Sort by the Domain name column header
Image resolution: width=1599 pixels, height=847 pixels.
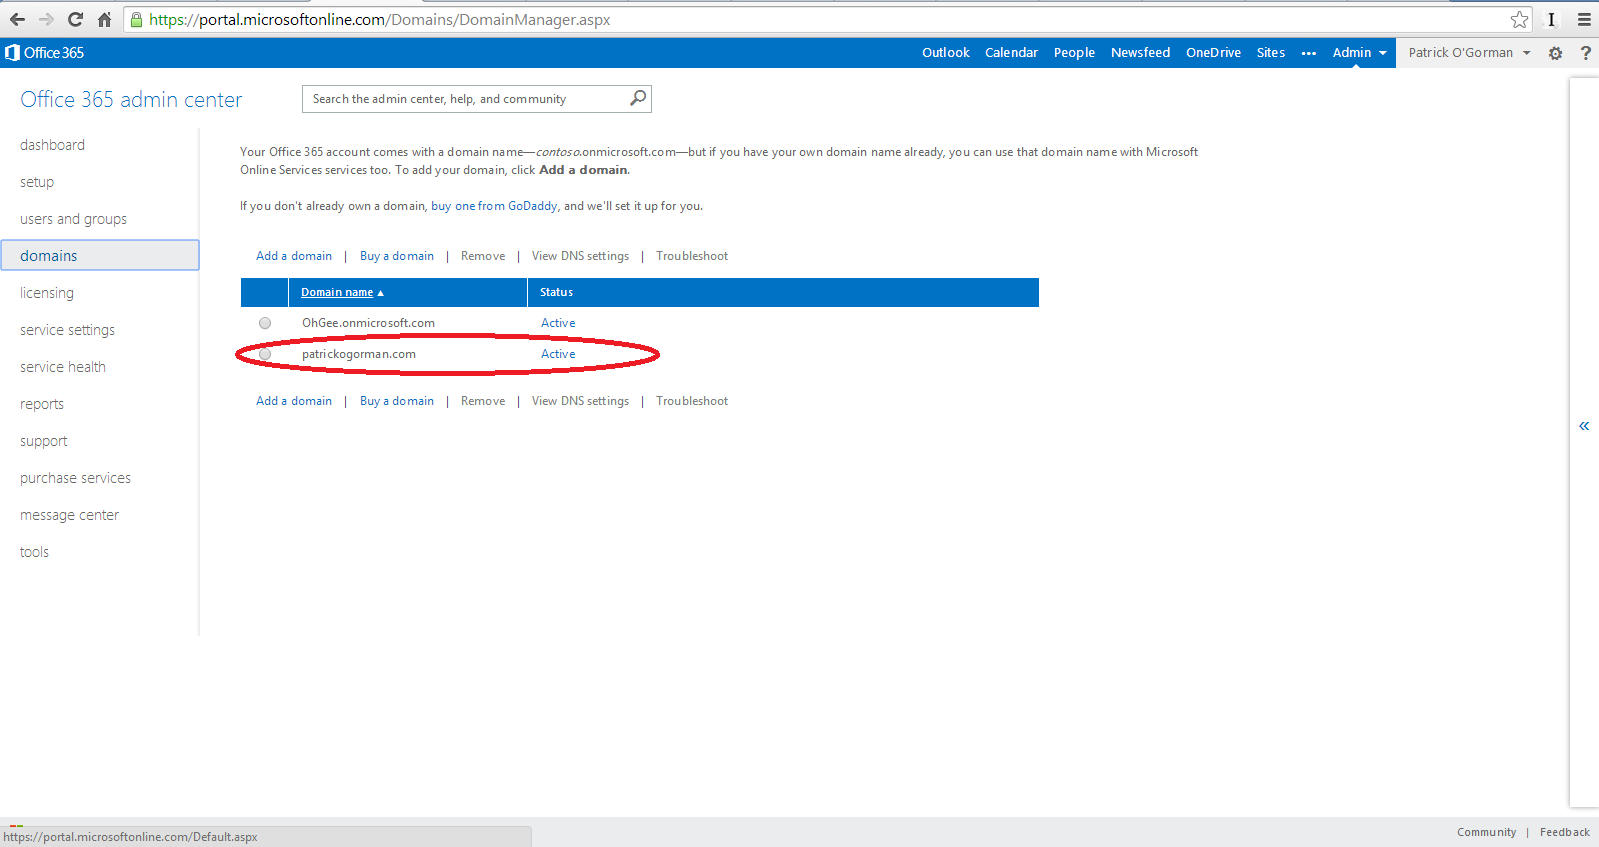[x=342, y=292]
